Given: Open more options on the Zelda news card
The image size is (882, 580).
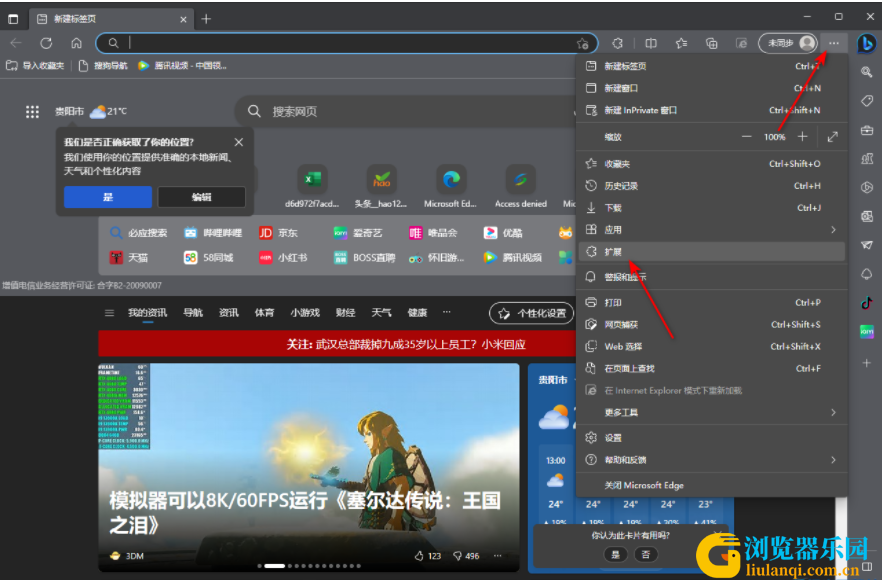Looking at the screenshot, I should (497, 556).
